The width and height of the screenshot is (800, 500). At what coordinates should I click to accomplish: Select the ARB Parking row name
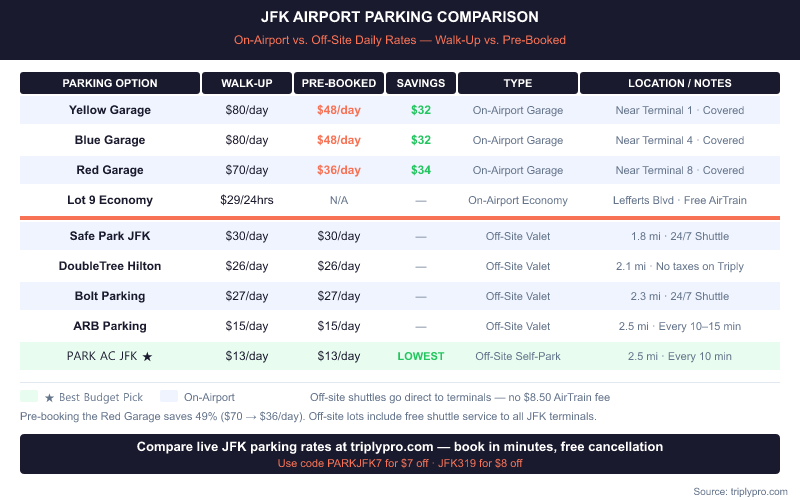[x=110, y=326]
